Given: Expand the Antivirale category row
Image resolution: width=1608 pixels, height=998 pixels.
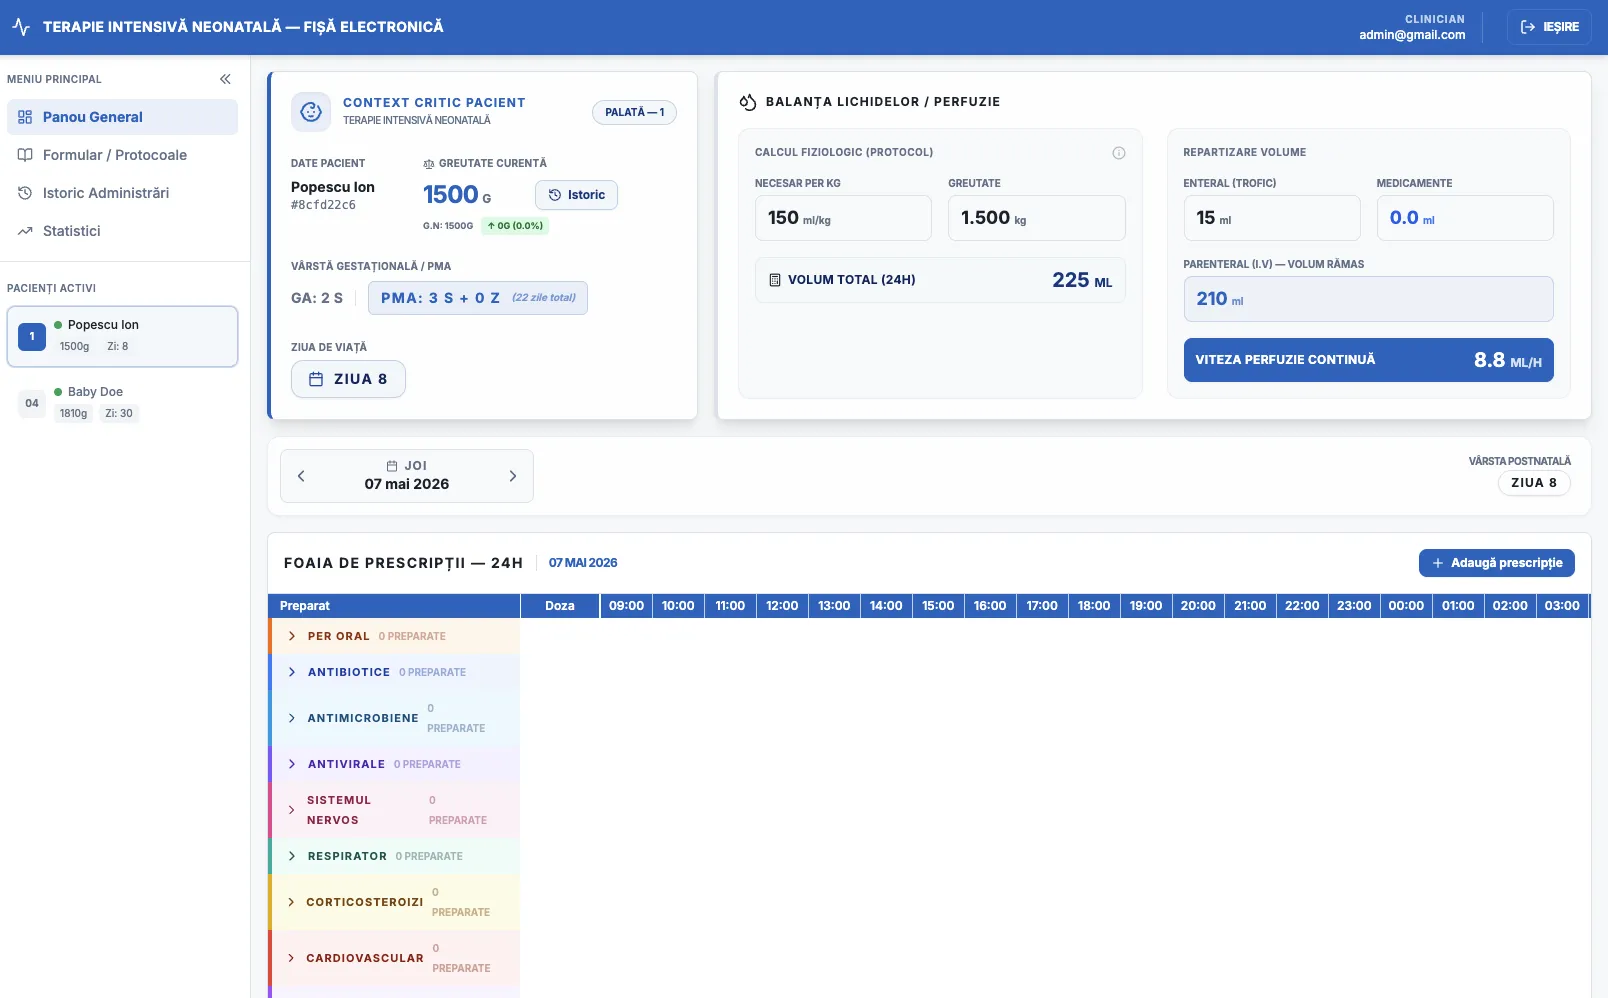Looking at the screenshot, I should [x=394, y=764].
